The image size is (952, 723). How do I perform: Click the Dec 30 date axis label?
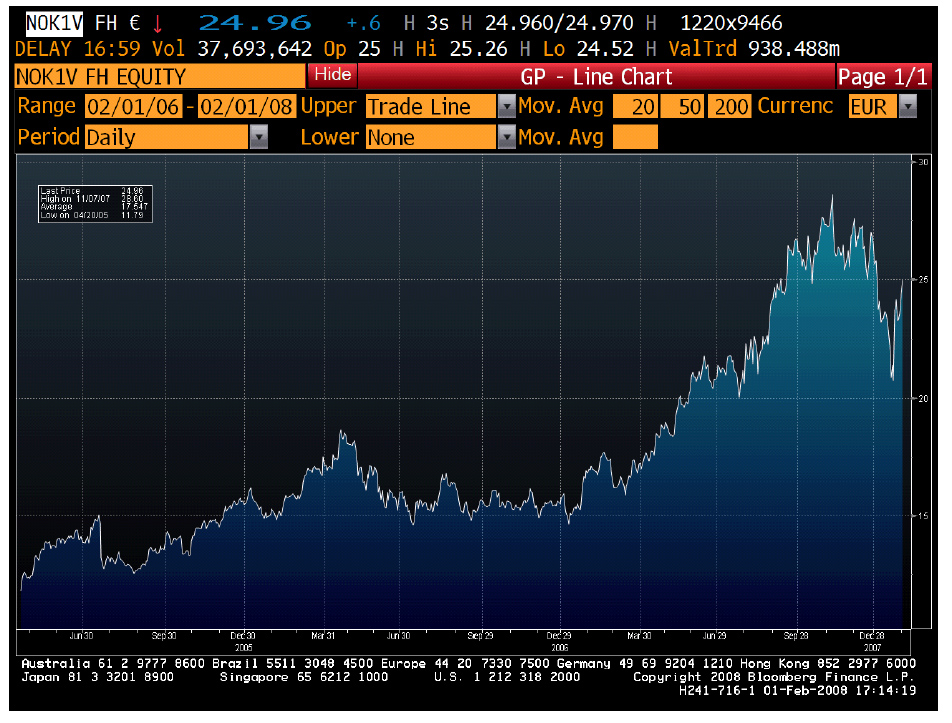pyautogui.click(x=243, y=636)
